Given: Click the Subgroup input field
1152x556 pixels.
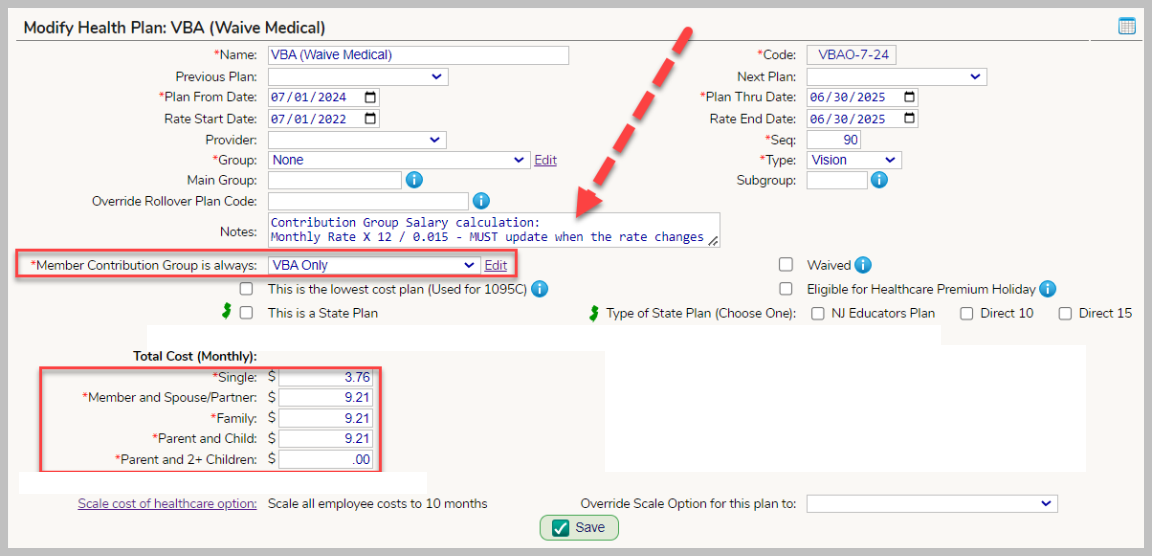Looking at the screenshot, I should pos(837,180).
